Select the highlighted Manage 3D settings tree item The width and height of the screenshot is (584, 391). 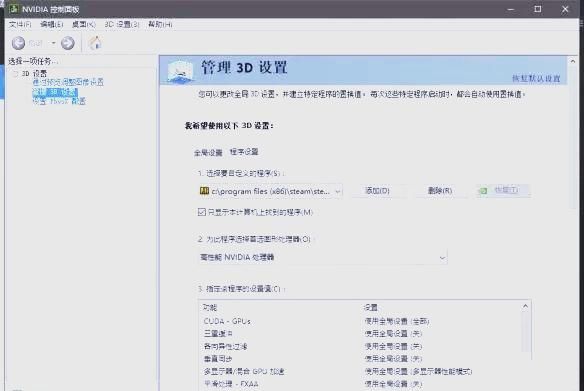pyautogui.click(x=55, y=92)
